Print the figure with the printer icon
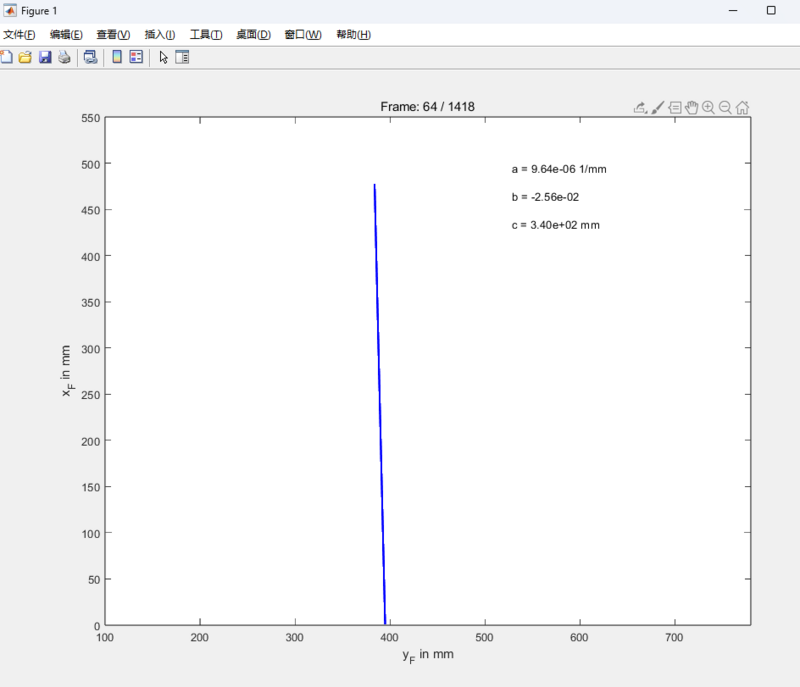 [x=64, y=58]
